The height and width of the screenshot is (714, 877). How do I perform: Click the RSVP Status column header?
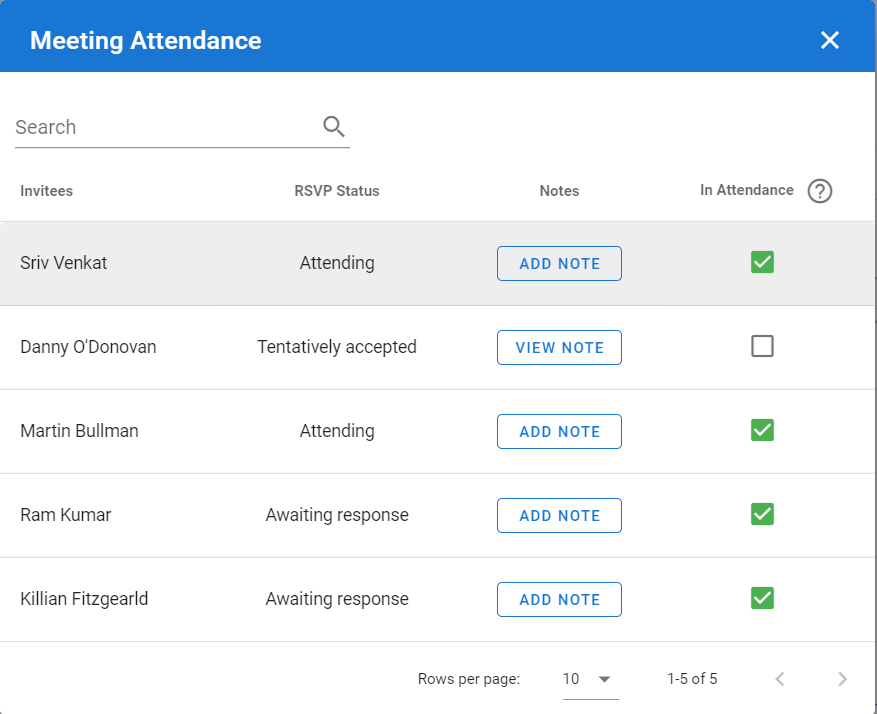pos(337,191)
